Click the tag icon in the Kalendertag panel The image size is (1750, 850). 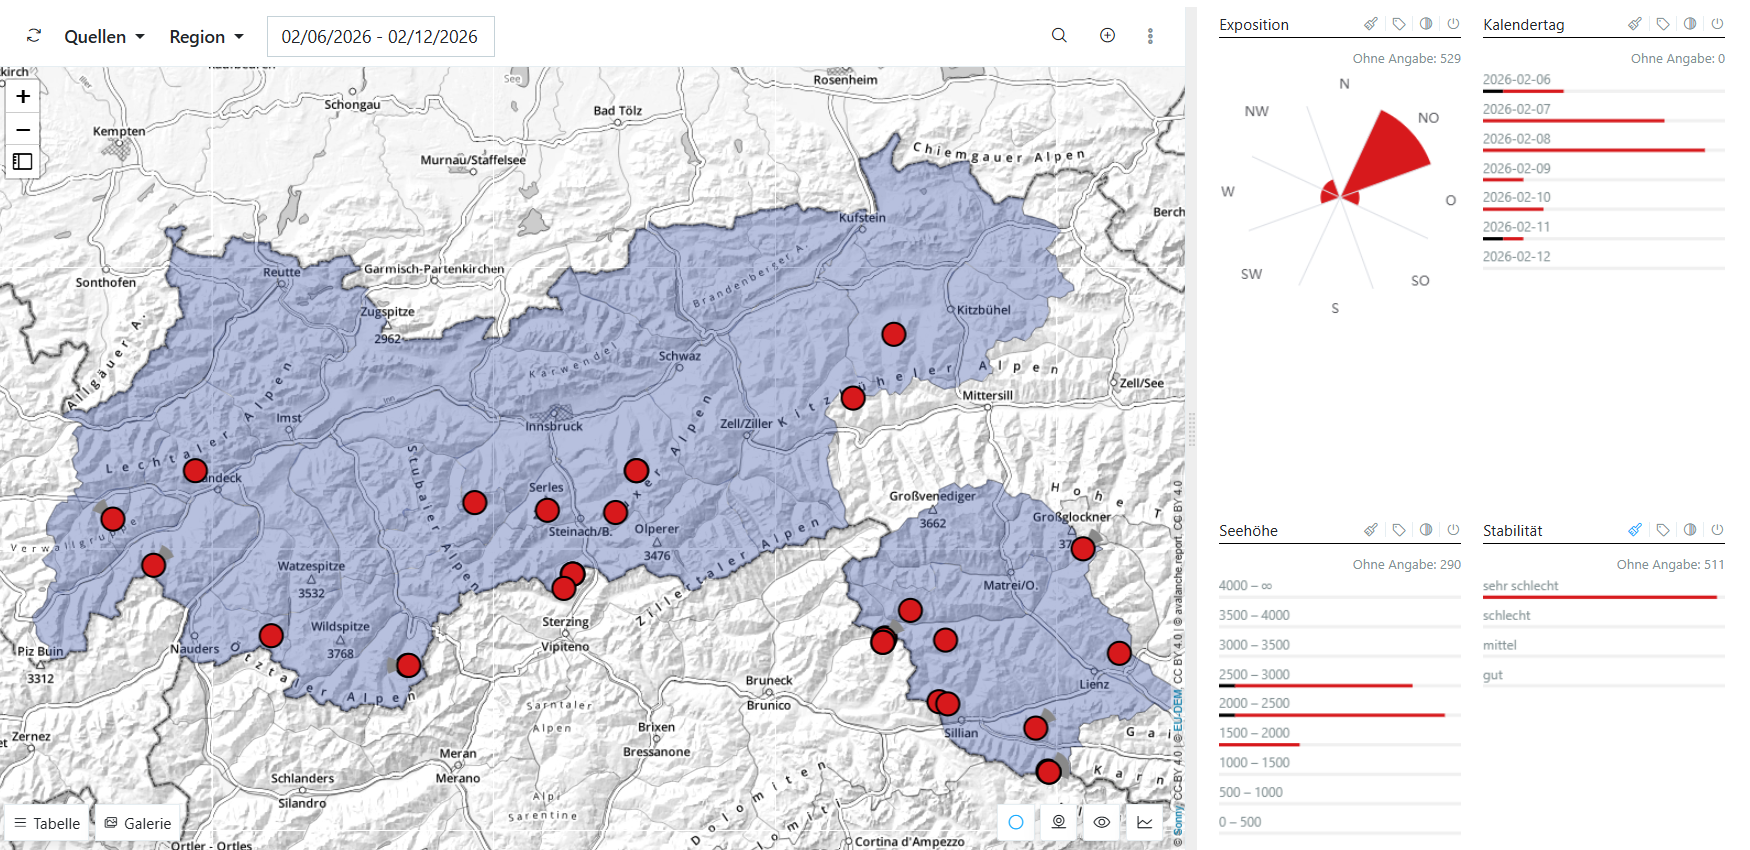coord(1662,24)
